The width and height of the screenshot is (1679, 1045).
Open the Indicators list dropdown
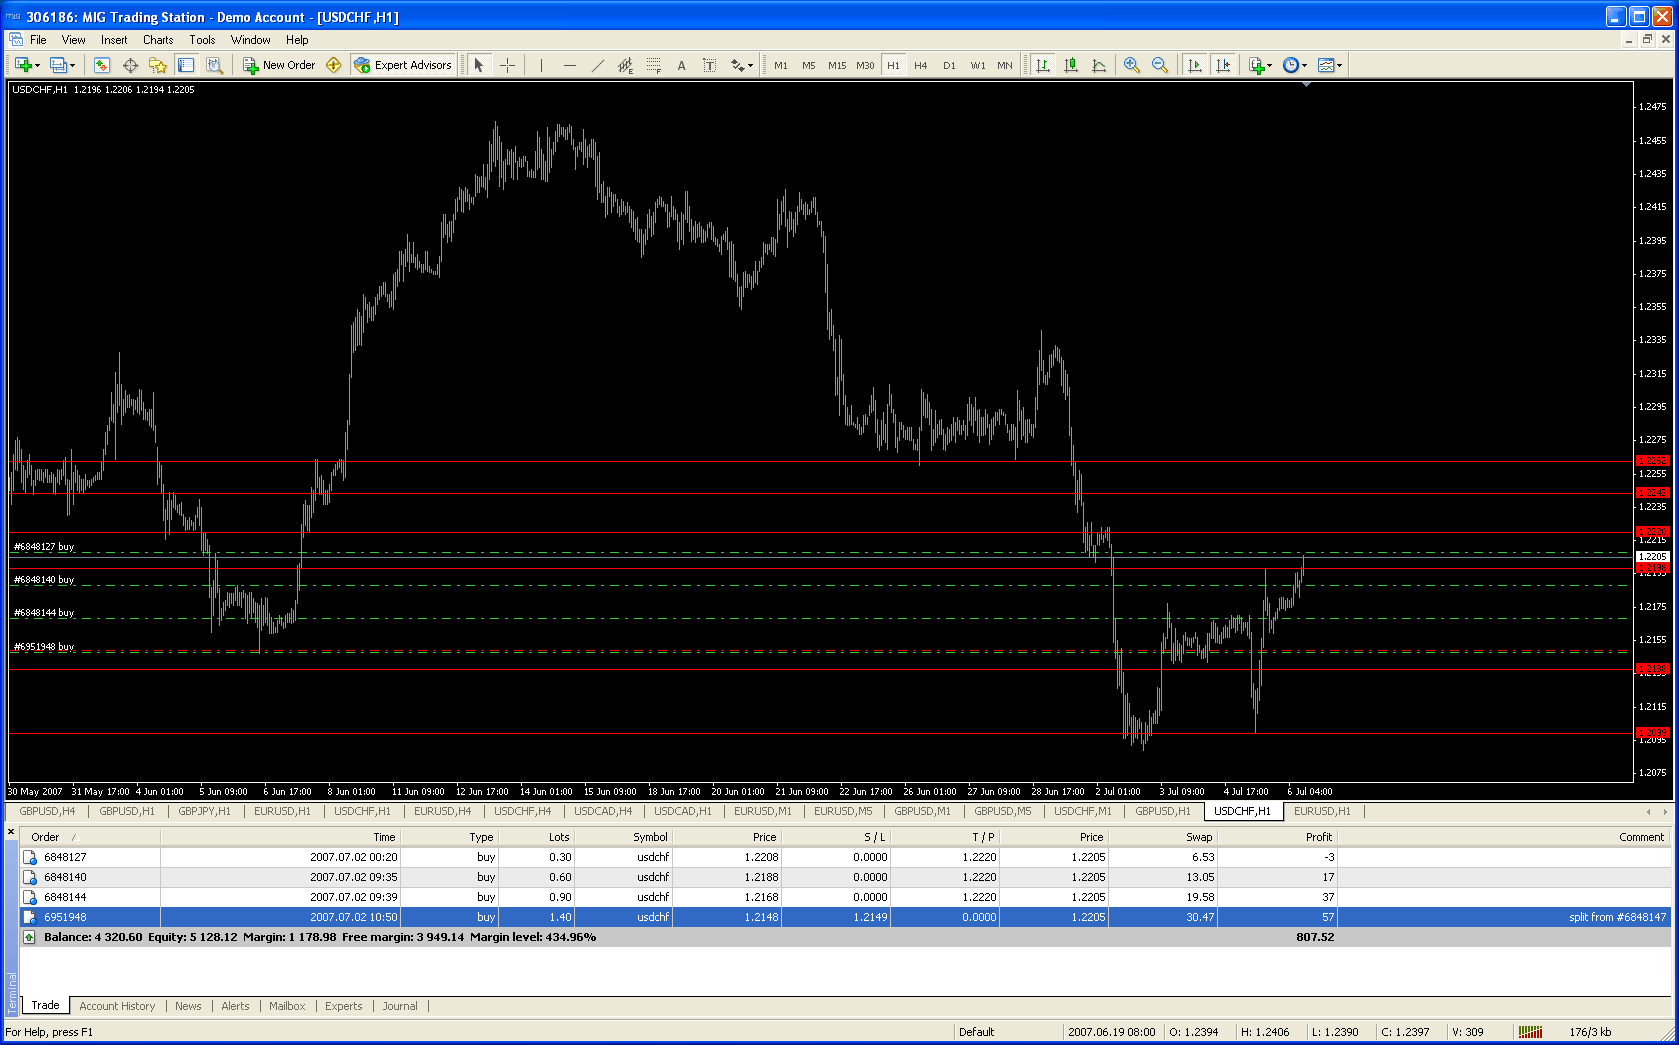[1260, 65]
